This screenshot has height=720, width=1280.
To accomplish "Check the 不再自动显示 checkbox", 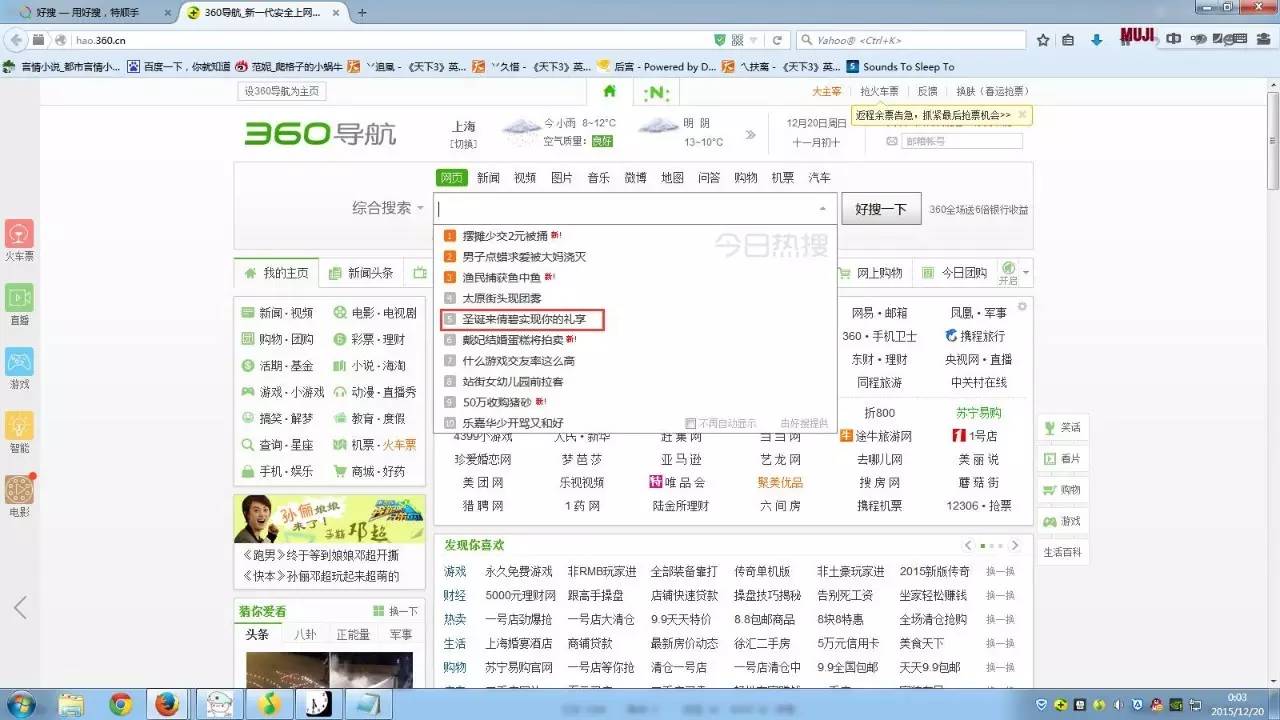I will 690,423.
